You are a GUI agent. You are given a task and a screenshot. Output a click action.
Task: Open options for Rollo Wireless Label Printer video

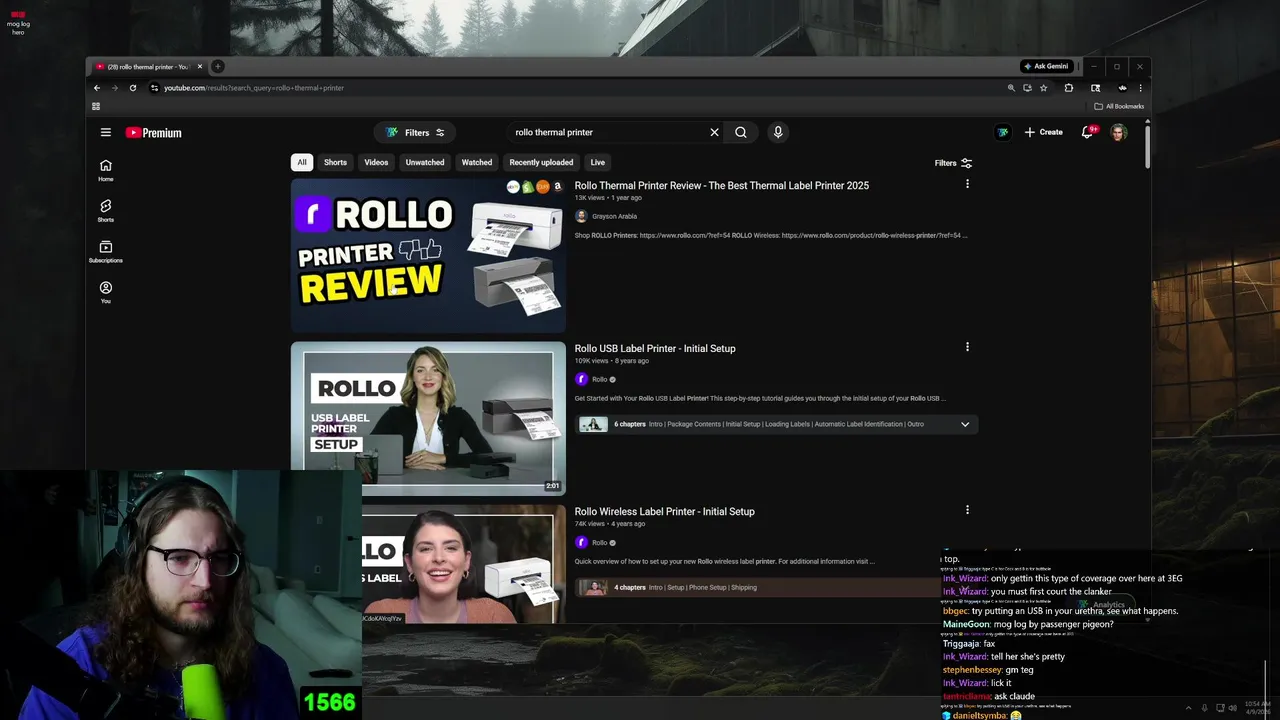pos(967,510)
